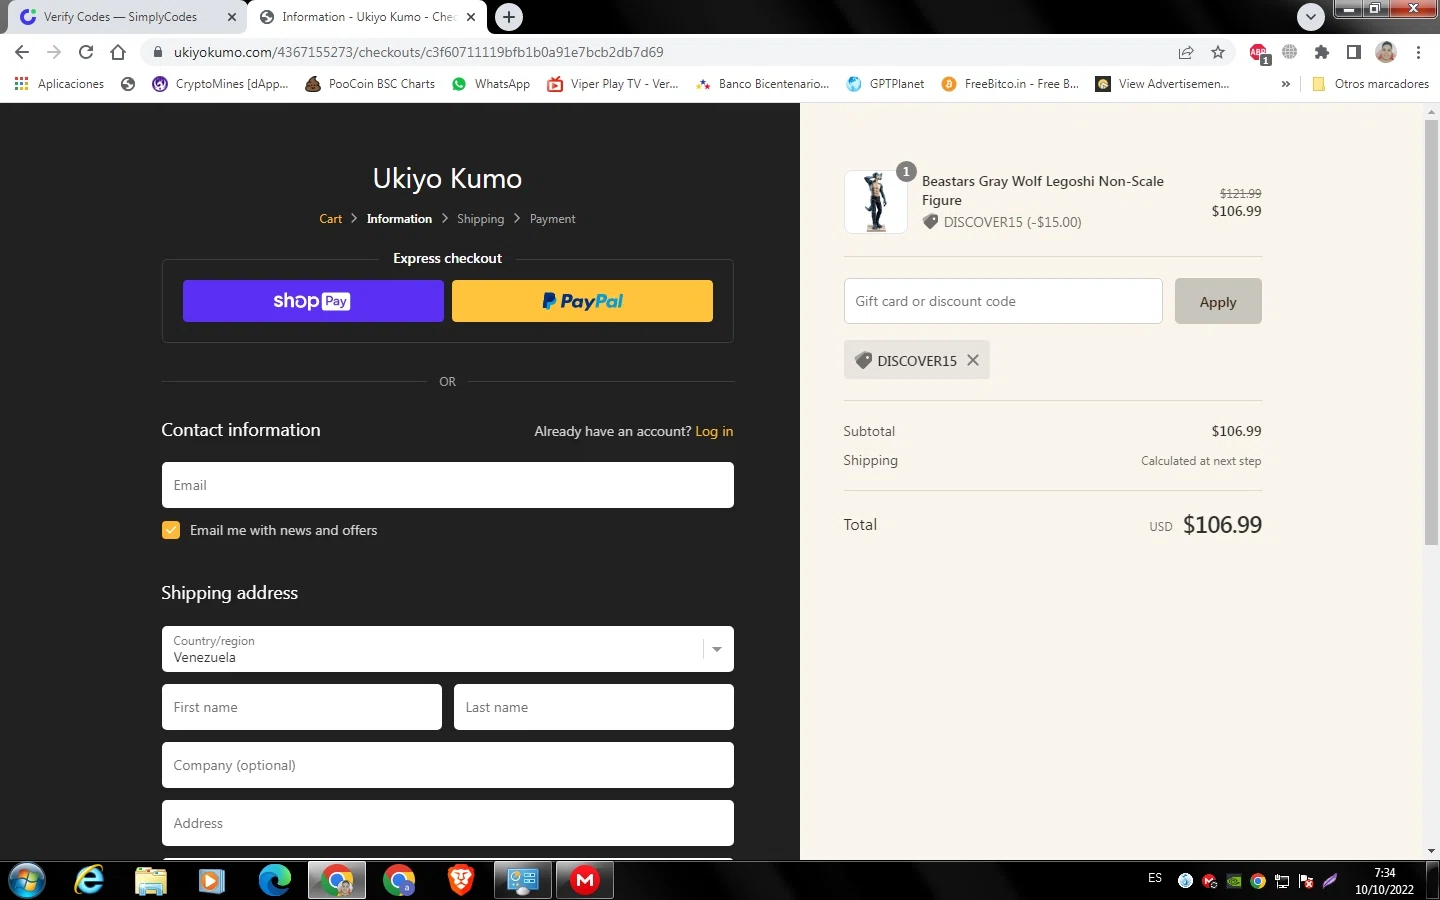Image resolution: width=1440 pixels, height=900 pixels.
Task: Show more bookmarks overflow chevron
Action: click(x=1286, y=84)
